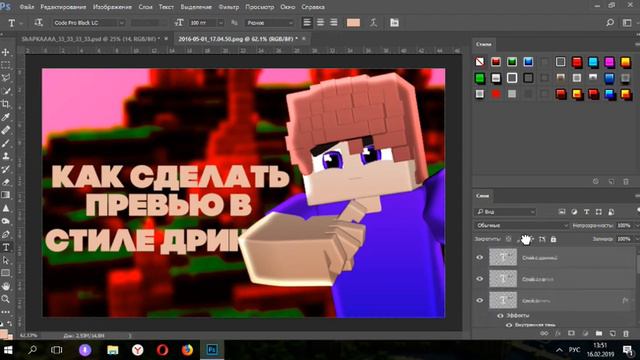Image resolution: width=640 pixels, height=360 pixels.
Task: Open the Редактирование menu
Action: tap(63, 7)
